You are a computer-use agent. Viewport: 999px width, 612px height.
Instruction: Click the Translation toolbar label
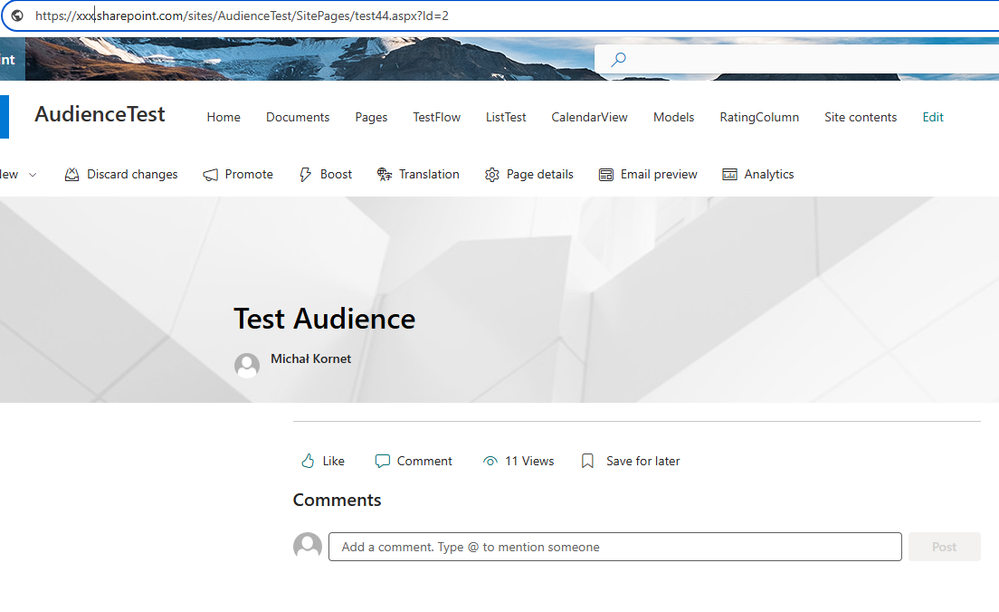point(429,174)
